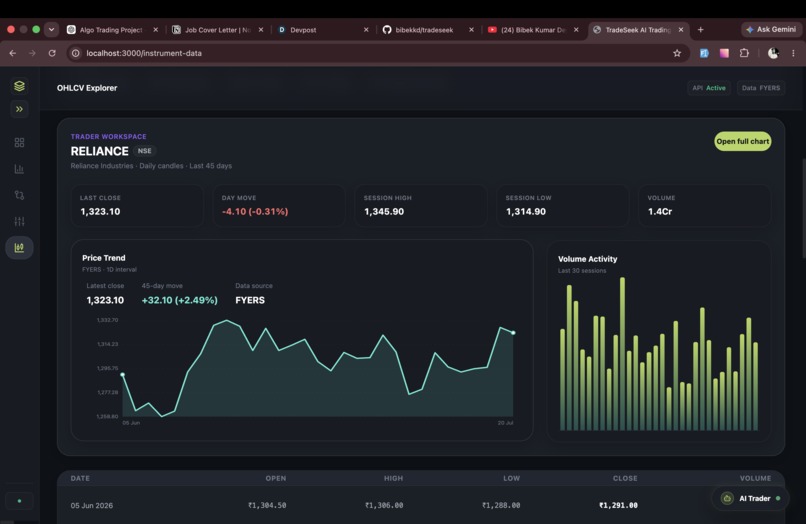Close the Algo Trading Project tab

click(156, 30)
